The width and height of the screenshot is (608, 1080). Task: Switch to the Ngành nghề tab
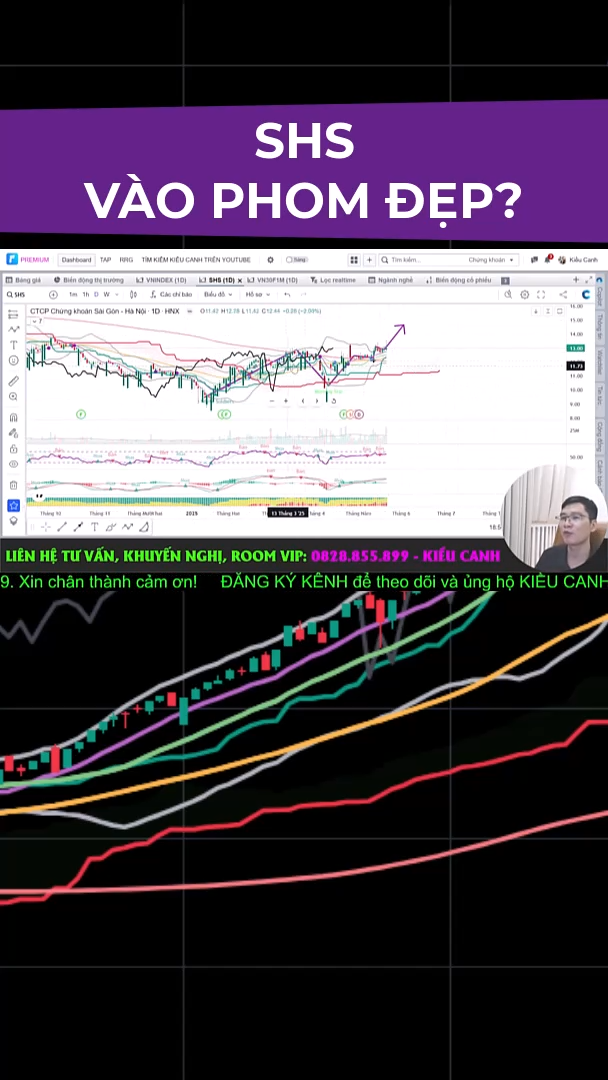390,280
